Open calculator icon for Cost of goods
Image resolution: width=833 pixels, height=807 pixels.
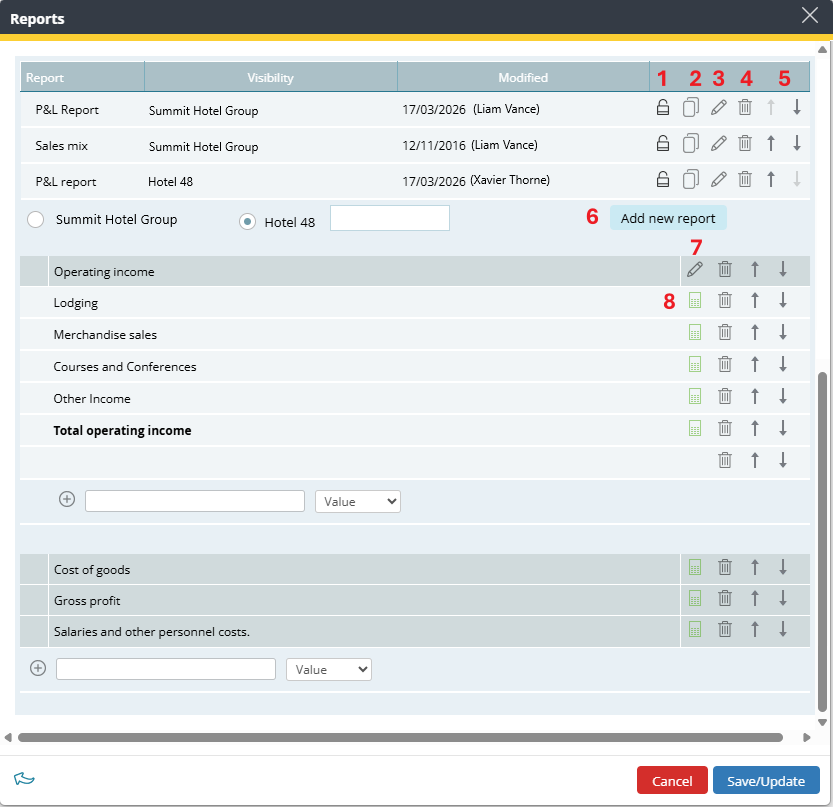pos(695,568)
